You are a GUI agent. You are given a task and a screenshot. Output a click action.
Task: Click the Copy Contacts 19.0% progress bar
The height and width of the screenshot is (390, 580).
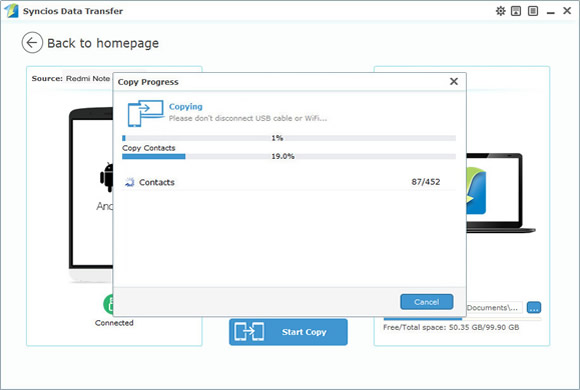(289, 157)
